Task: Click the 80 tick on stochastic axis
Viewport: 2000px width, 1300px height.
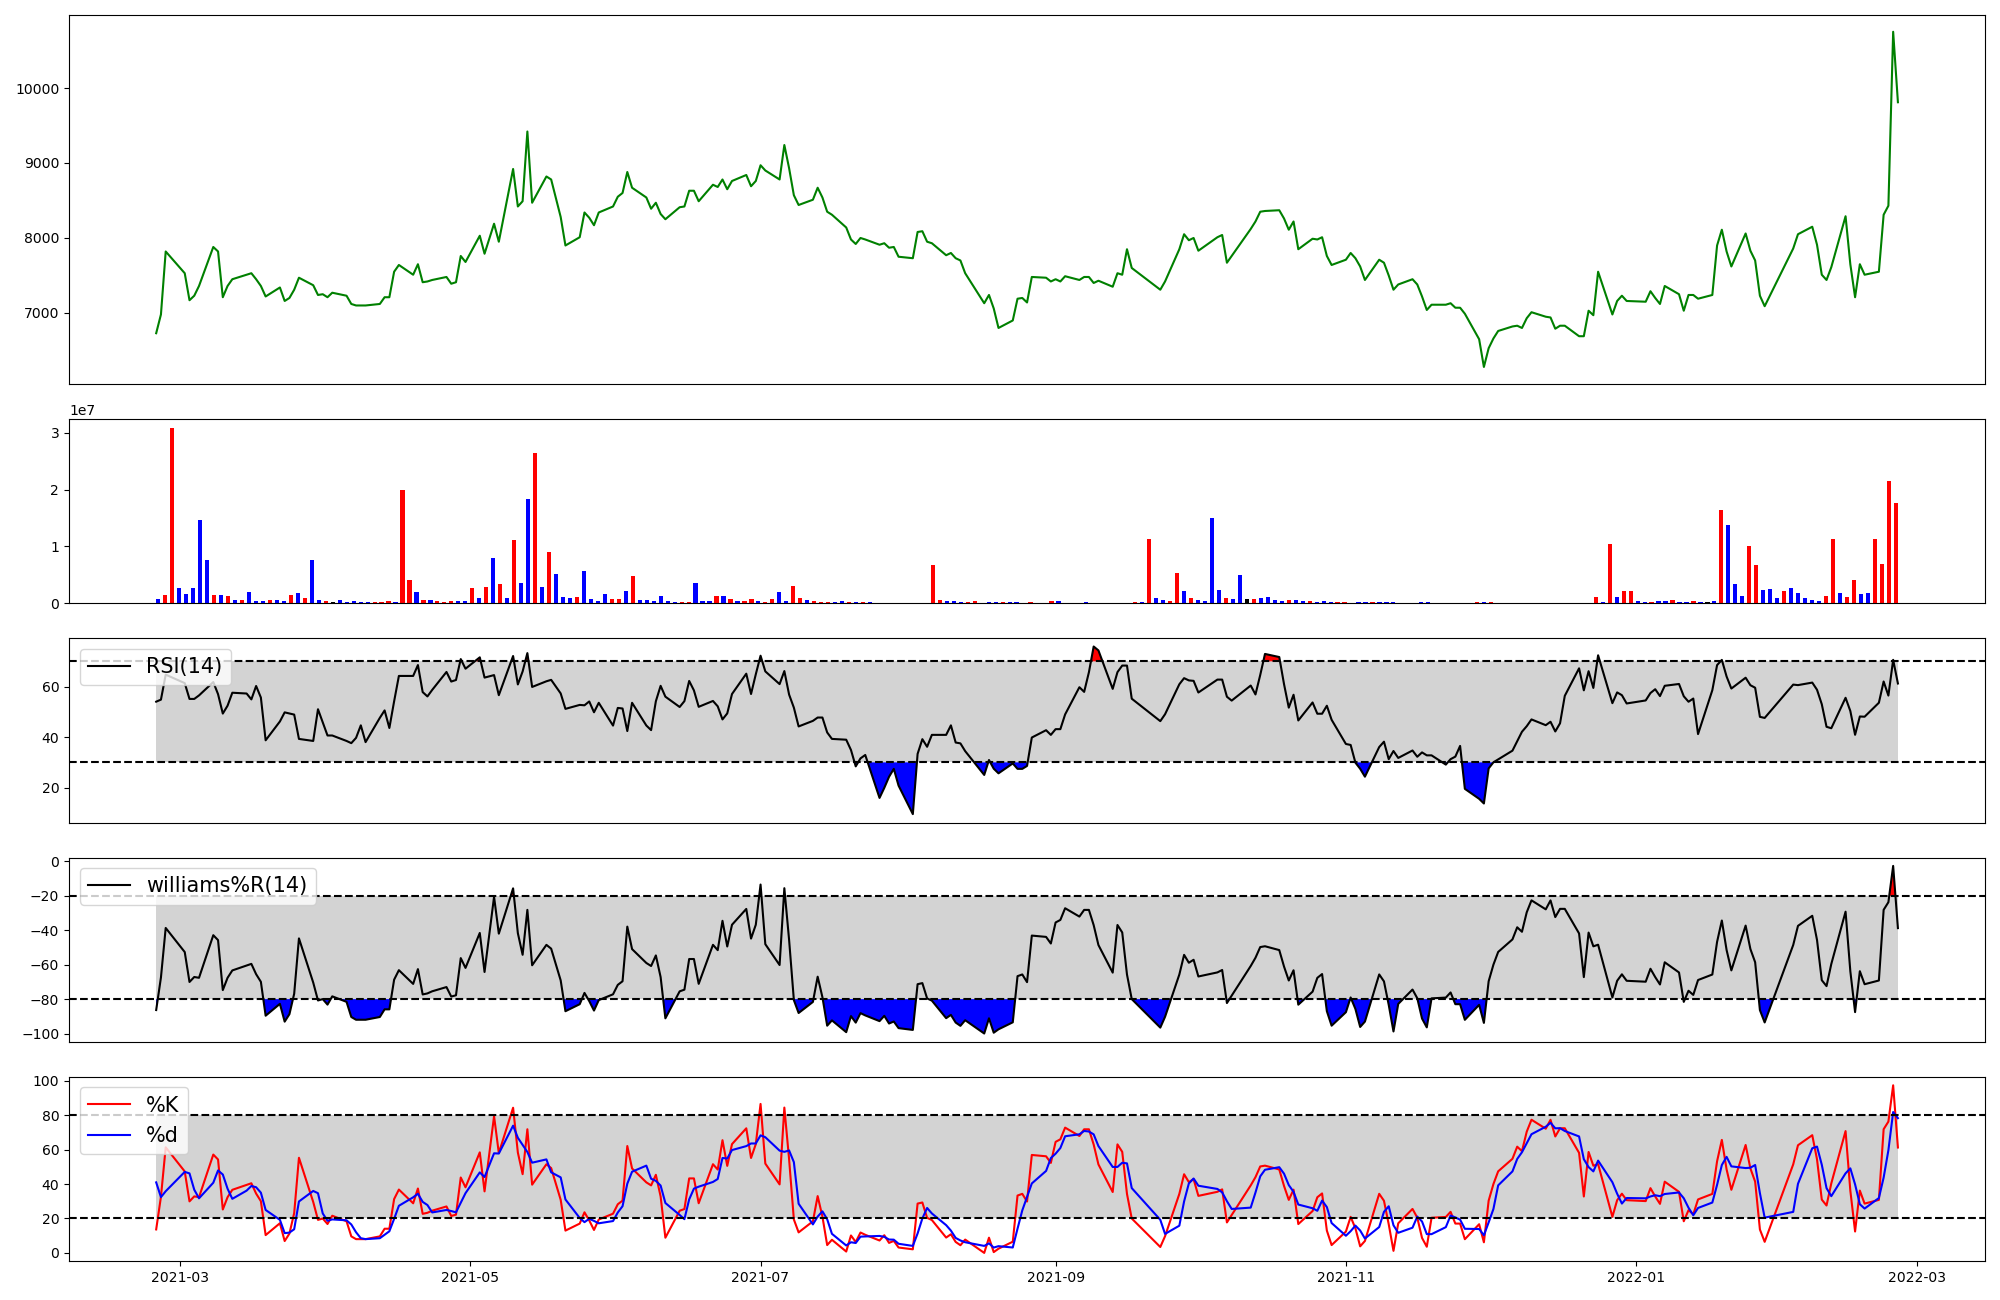Action: tap(51, 1116)
